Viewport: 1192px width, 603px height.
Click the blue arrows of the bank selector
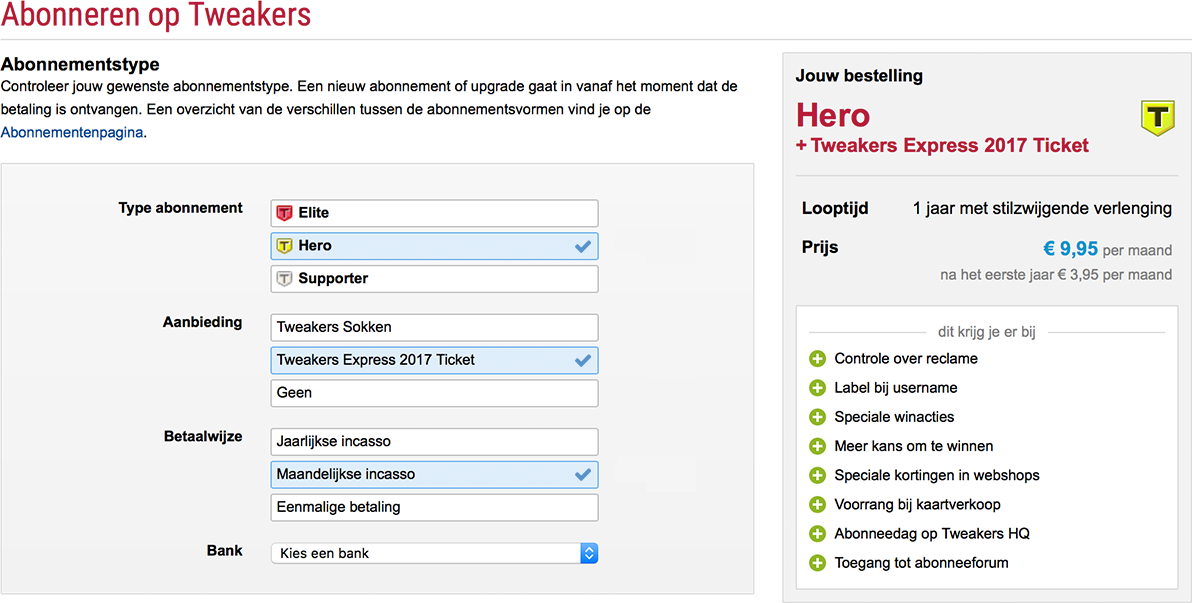point(589,553)
